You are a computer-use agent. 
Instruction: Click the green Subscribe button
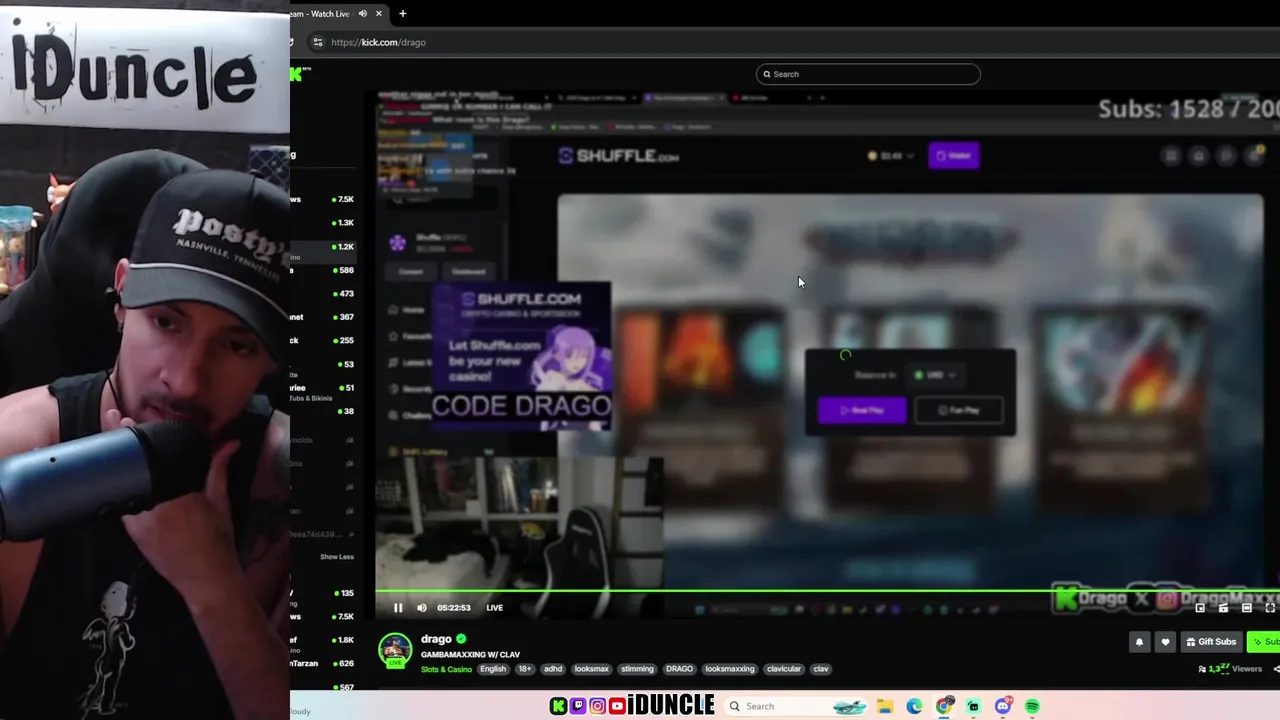(1264, 642)
